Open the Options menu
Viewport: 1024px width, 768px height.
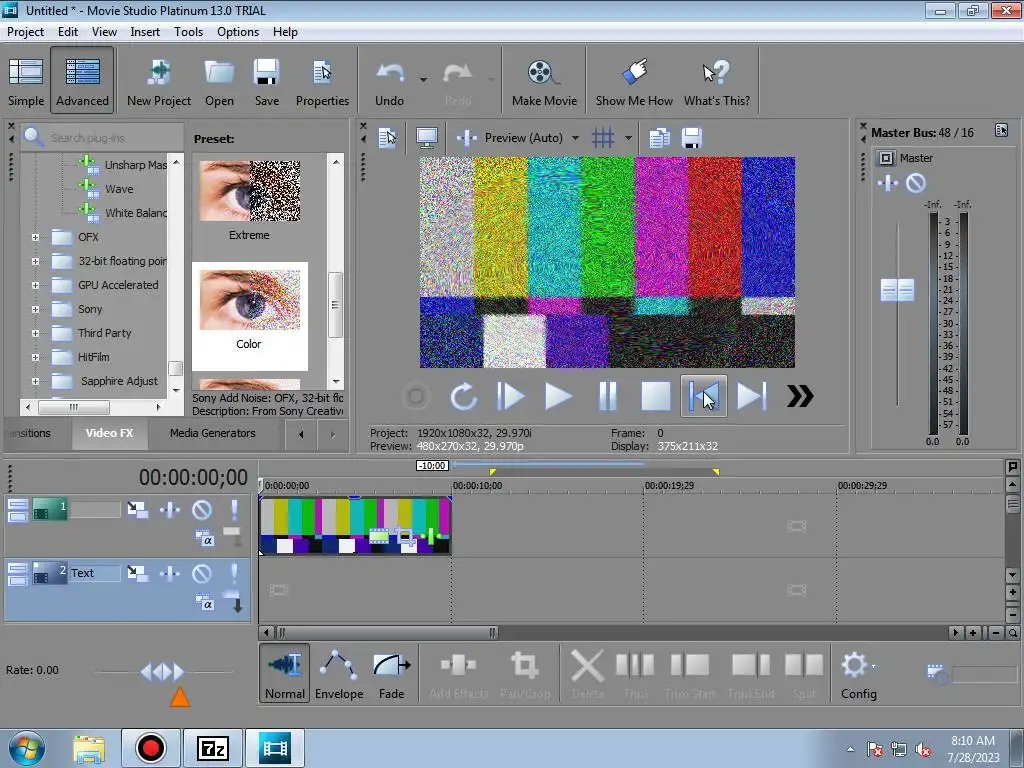(238, 31)
